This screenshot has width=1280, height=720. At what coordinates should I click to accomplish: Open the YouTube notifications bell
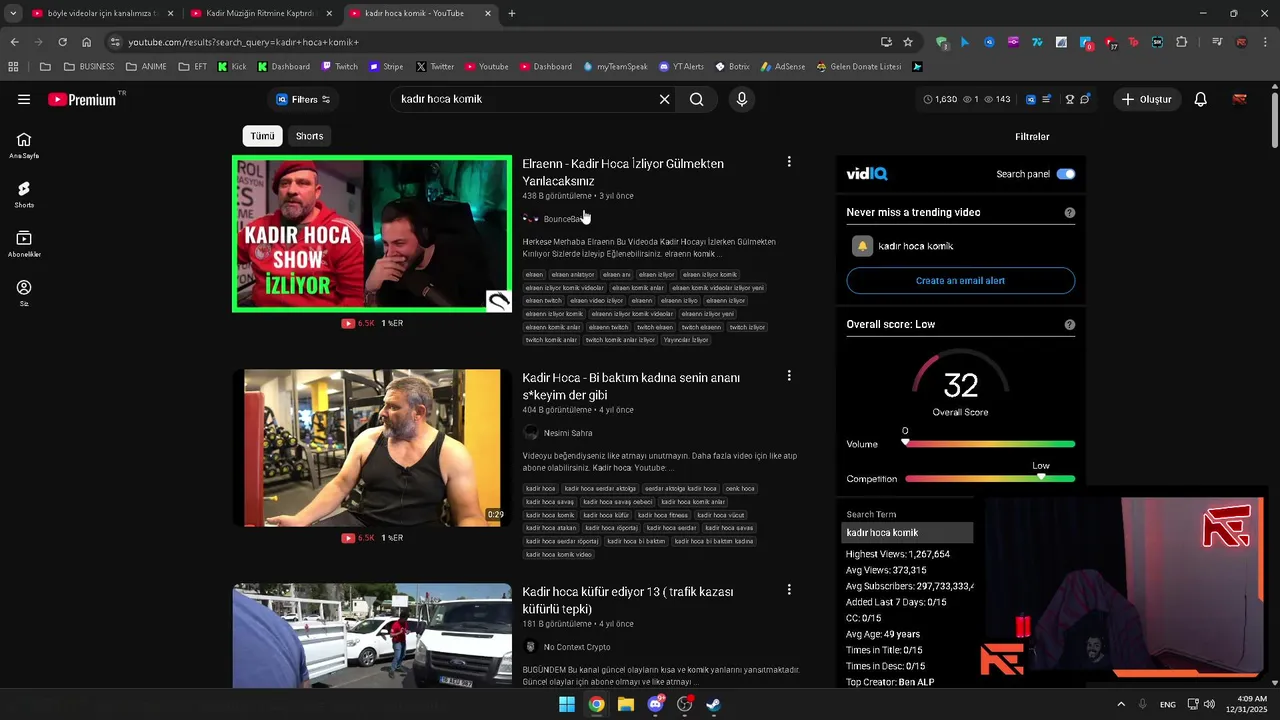1201,99
